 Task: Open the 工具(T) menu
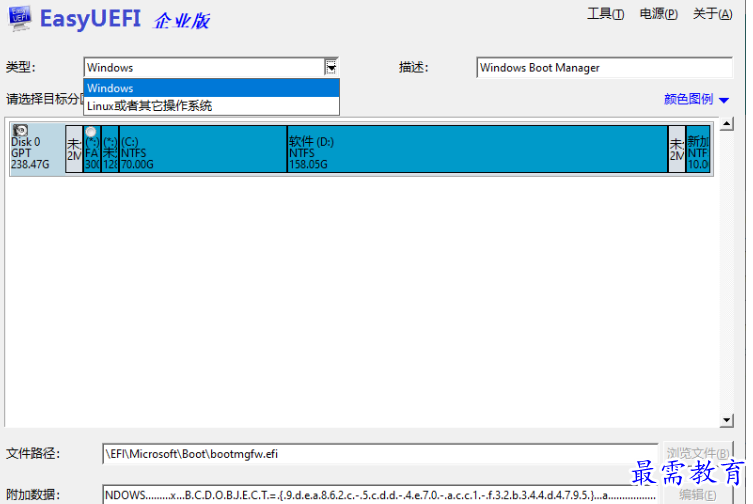(x=606, y=14)
